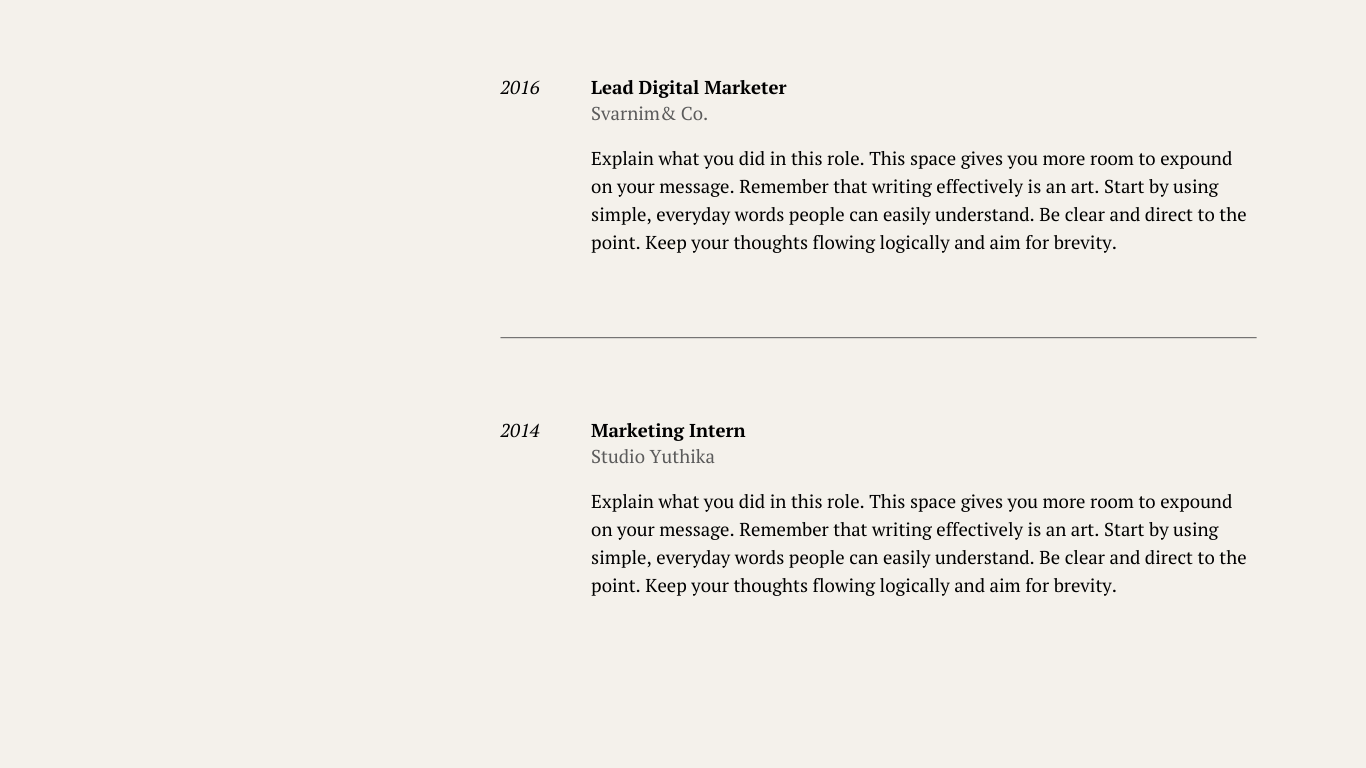Select the Lead Digital Marketer heading
The width and height of the screenshot is (1366, 768).
688,88
